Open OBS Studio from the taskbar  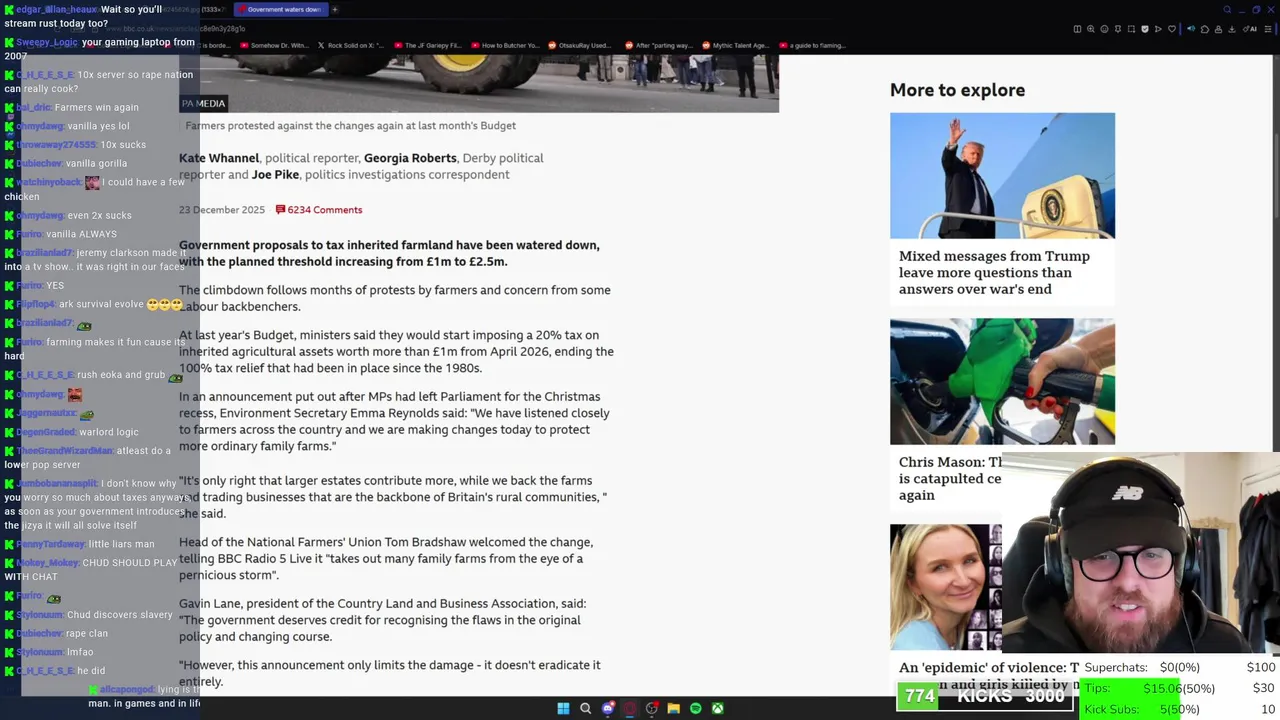[652, 708]
